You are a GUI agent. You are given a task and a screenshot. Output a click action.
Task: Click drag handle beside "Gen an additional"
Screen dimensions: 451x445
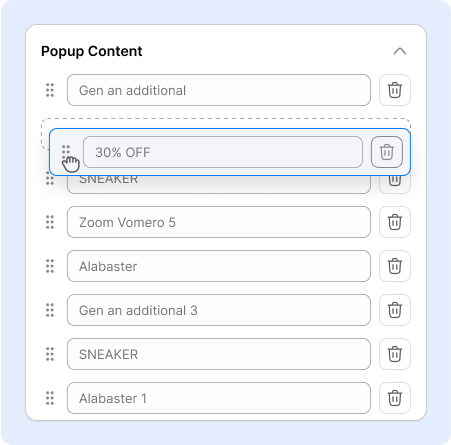[50, 90]
